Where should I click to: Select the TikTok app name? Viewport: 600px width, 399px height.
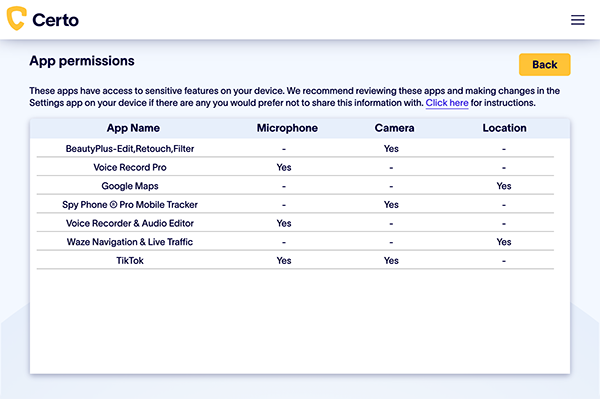click(x=130, y=261)
